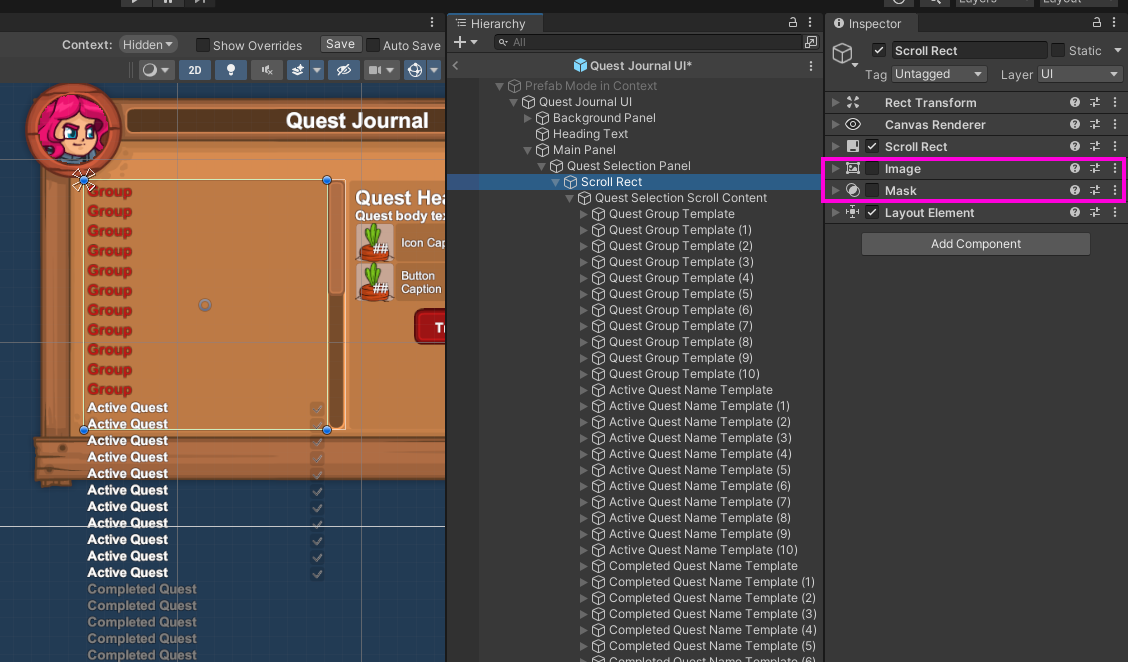1128x662 pixels.
Task: Open help for Rect Transform component
Action: [1075, 102]
